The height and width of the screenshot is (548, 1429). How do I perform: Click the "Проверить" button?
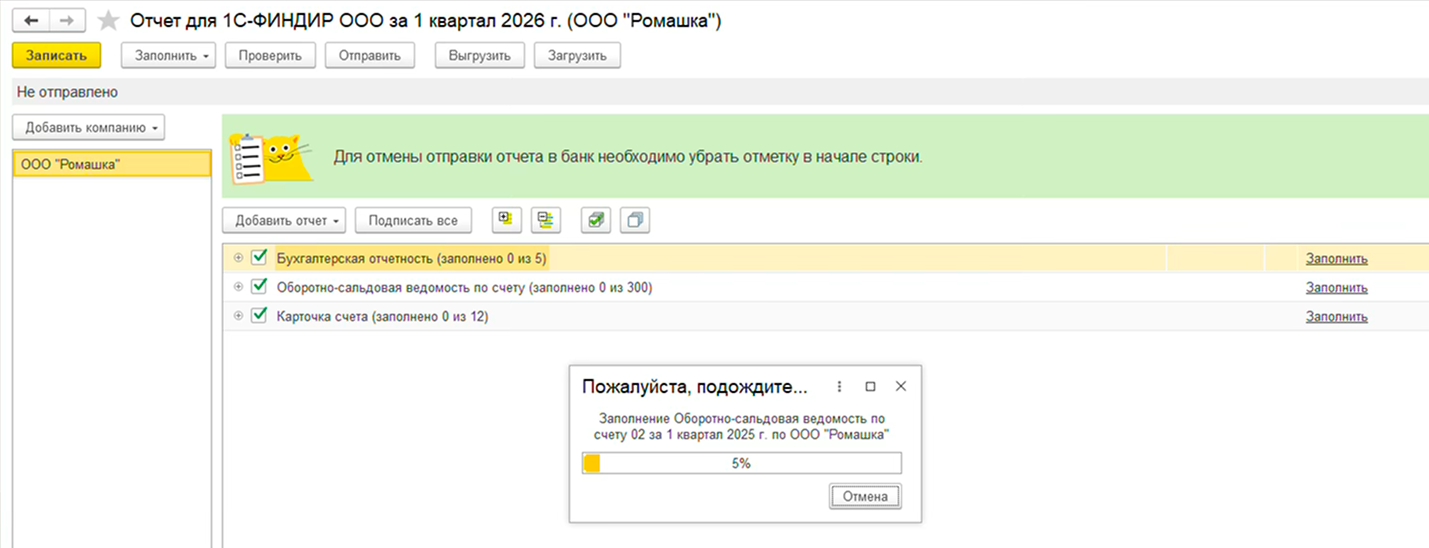point(270,56)
